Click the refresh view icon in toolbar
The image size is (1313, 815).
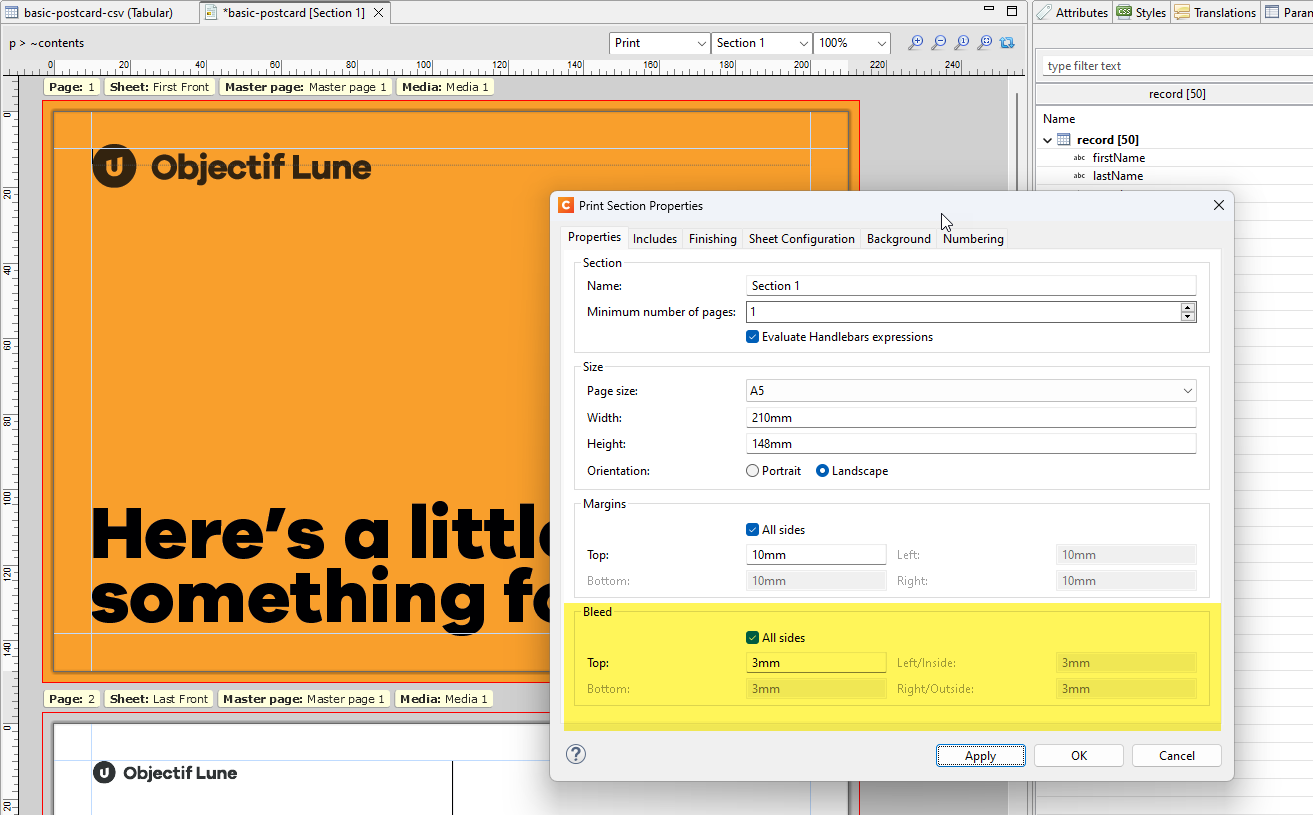pos(1007,43)
